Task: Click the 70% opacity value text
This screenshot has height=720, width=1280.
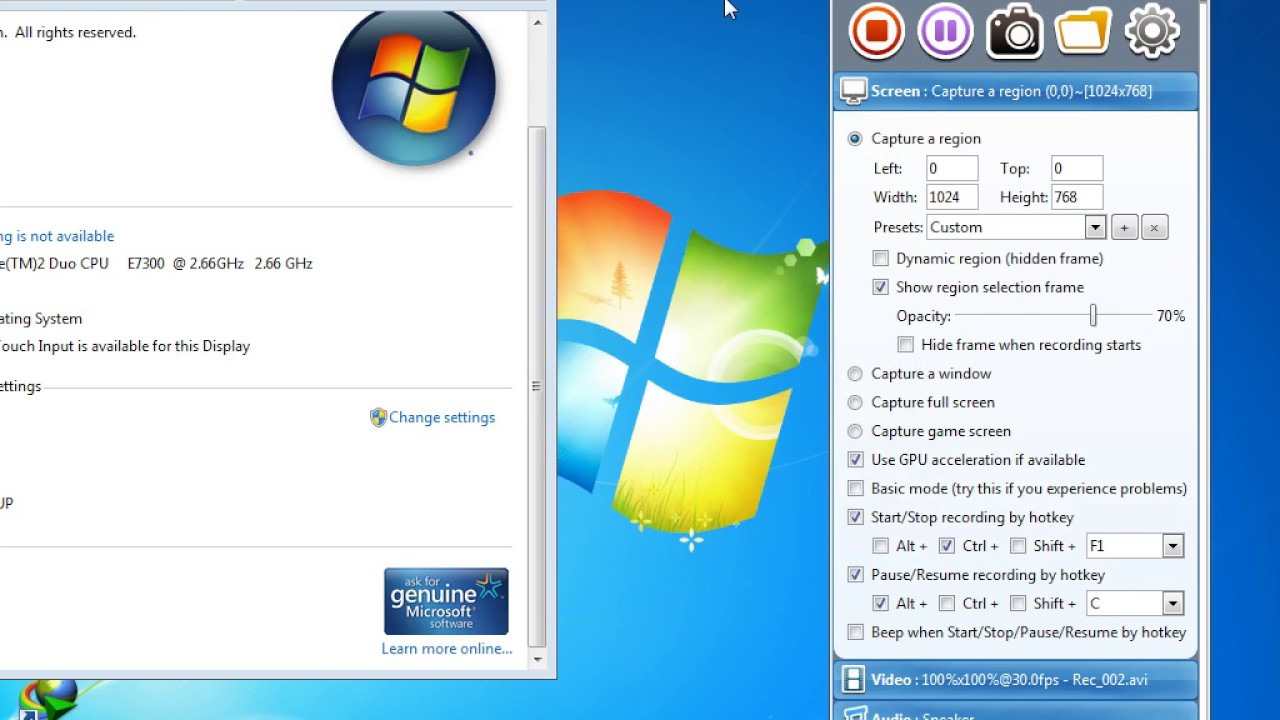Action: [1171, 316]
